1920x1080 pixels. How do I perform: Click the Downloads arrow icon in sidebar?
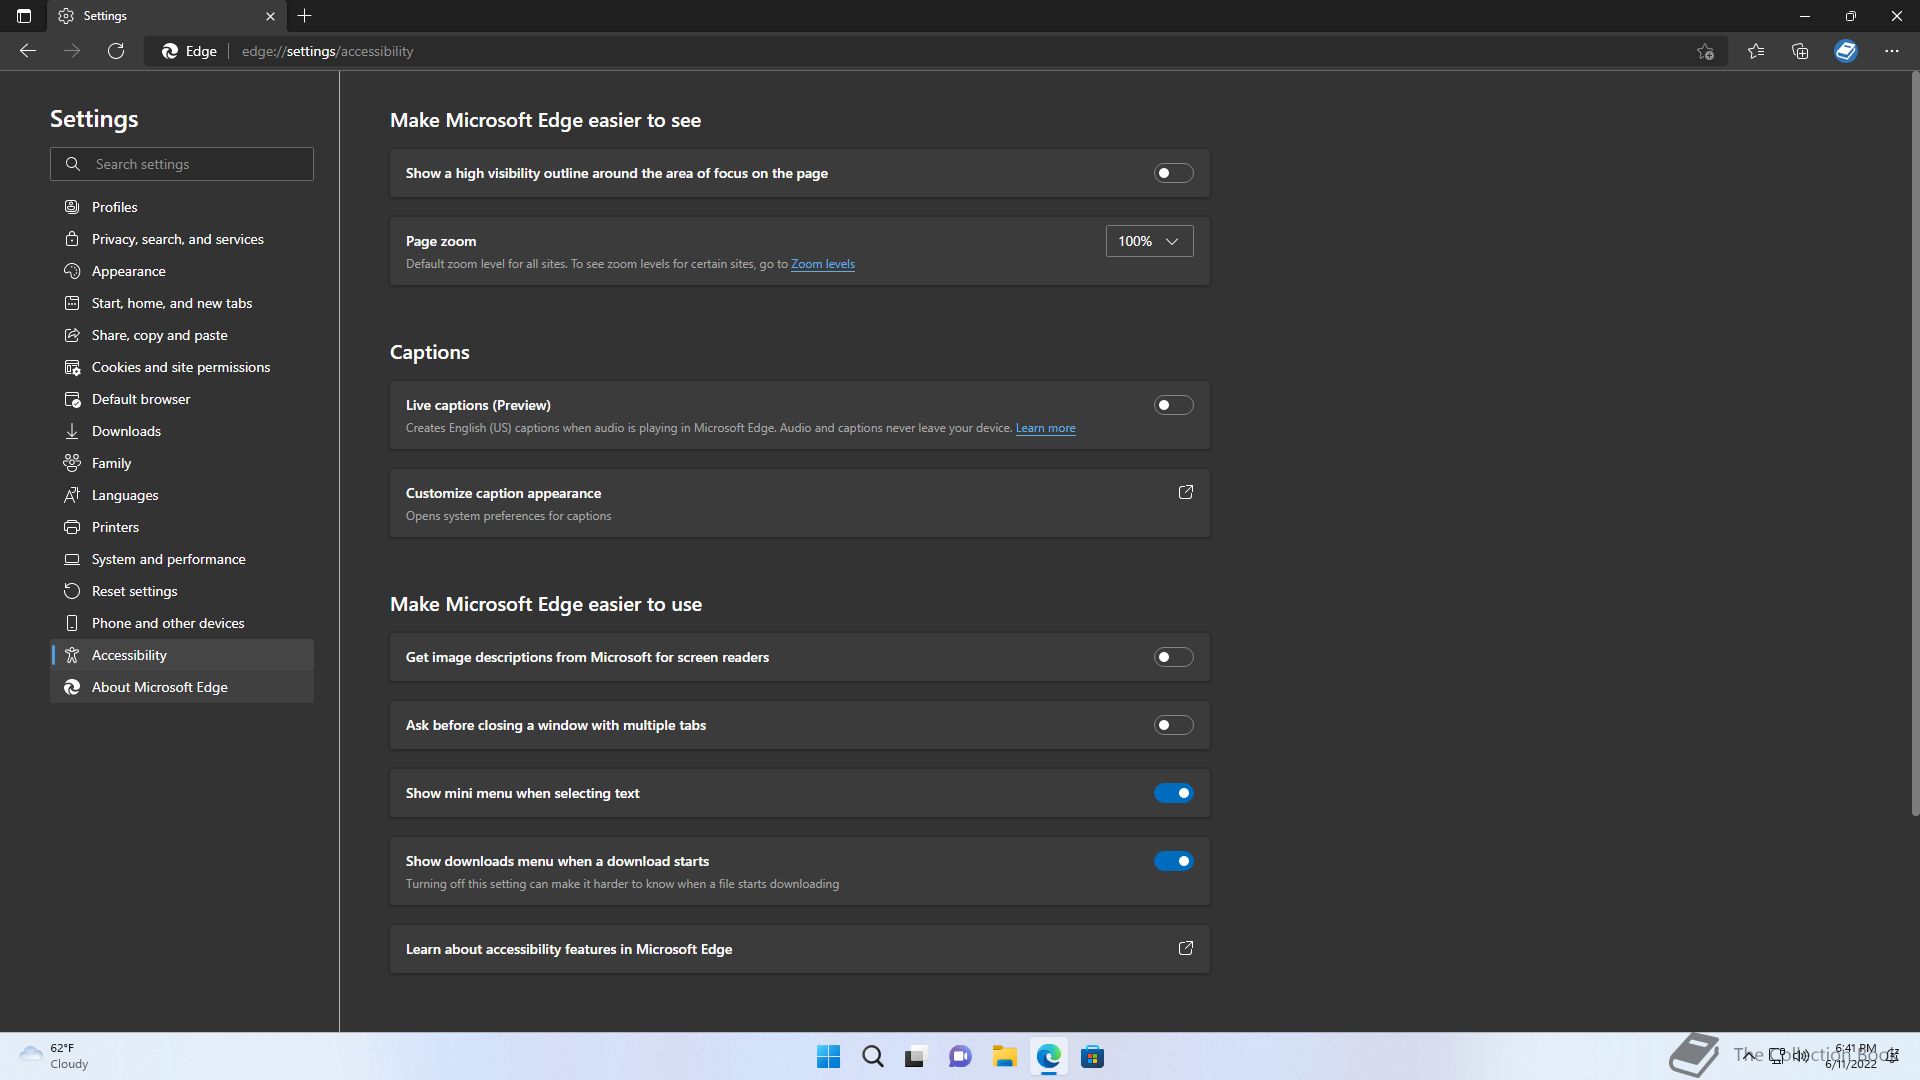pyautogui.click(x=72, y=431)
